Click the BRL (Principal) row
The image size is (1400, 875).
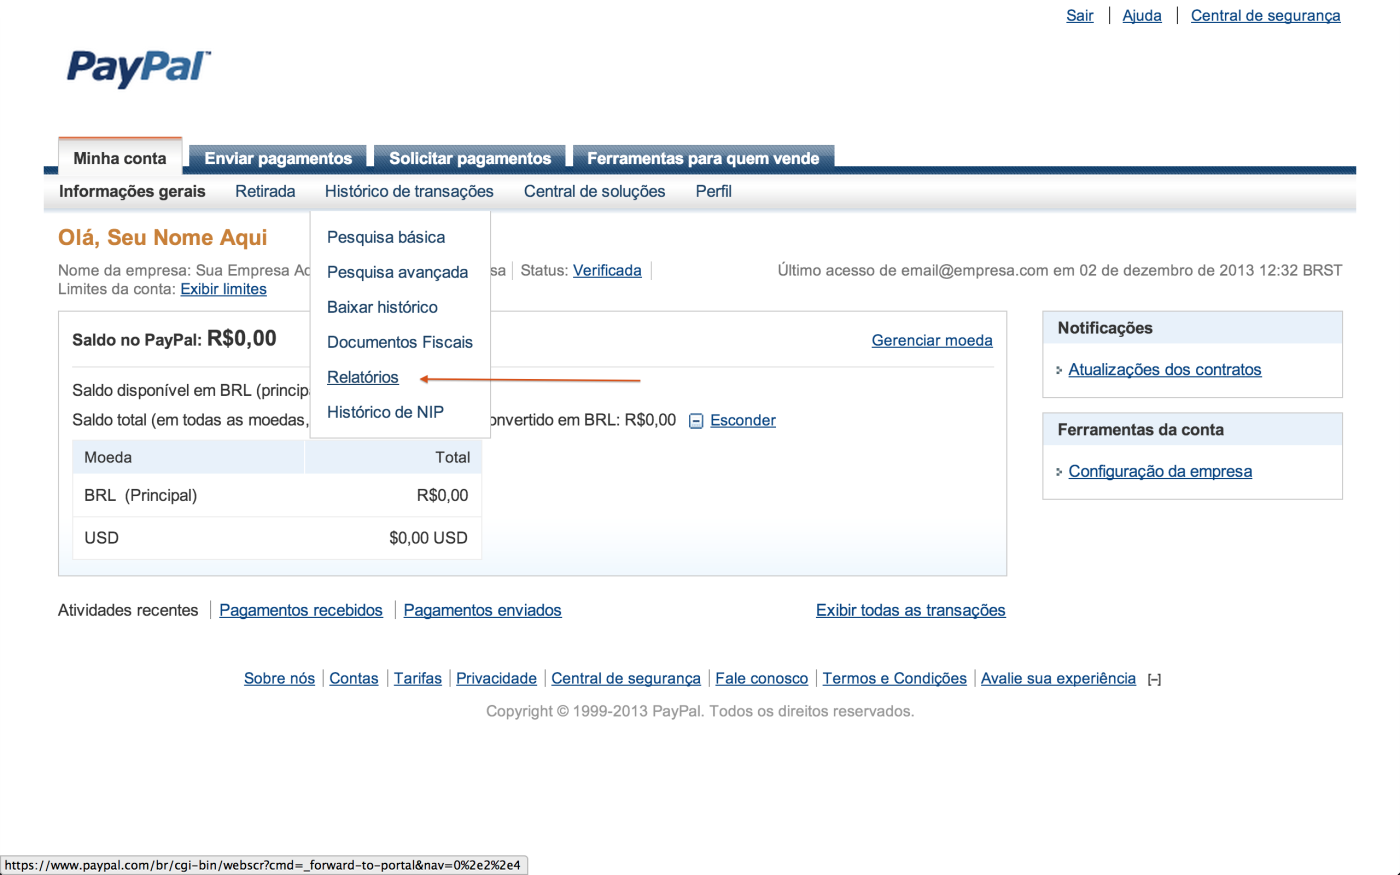coord(277,495)
